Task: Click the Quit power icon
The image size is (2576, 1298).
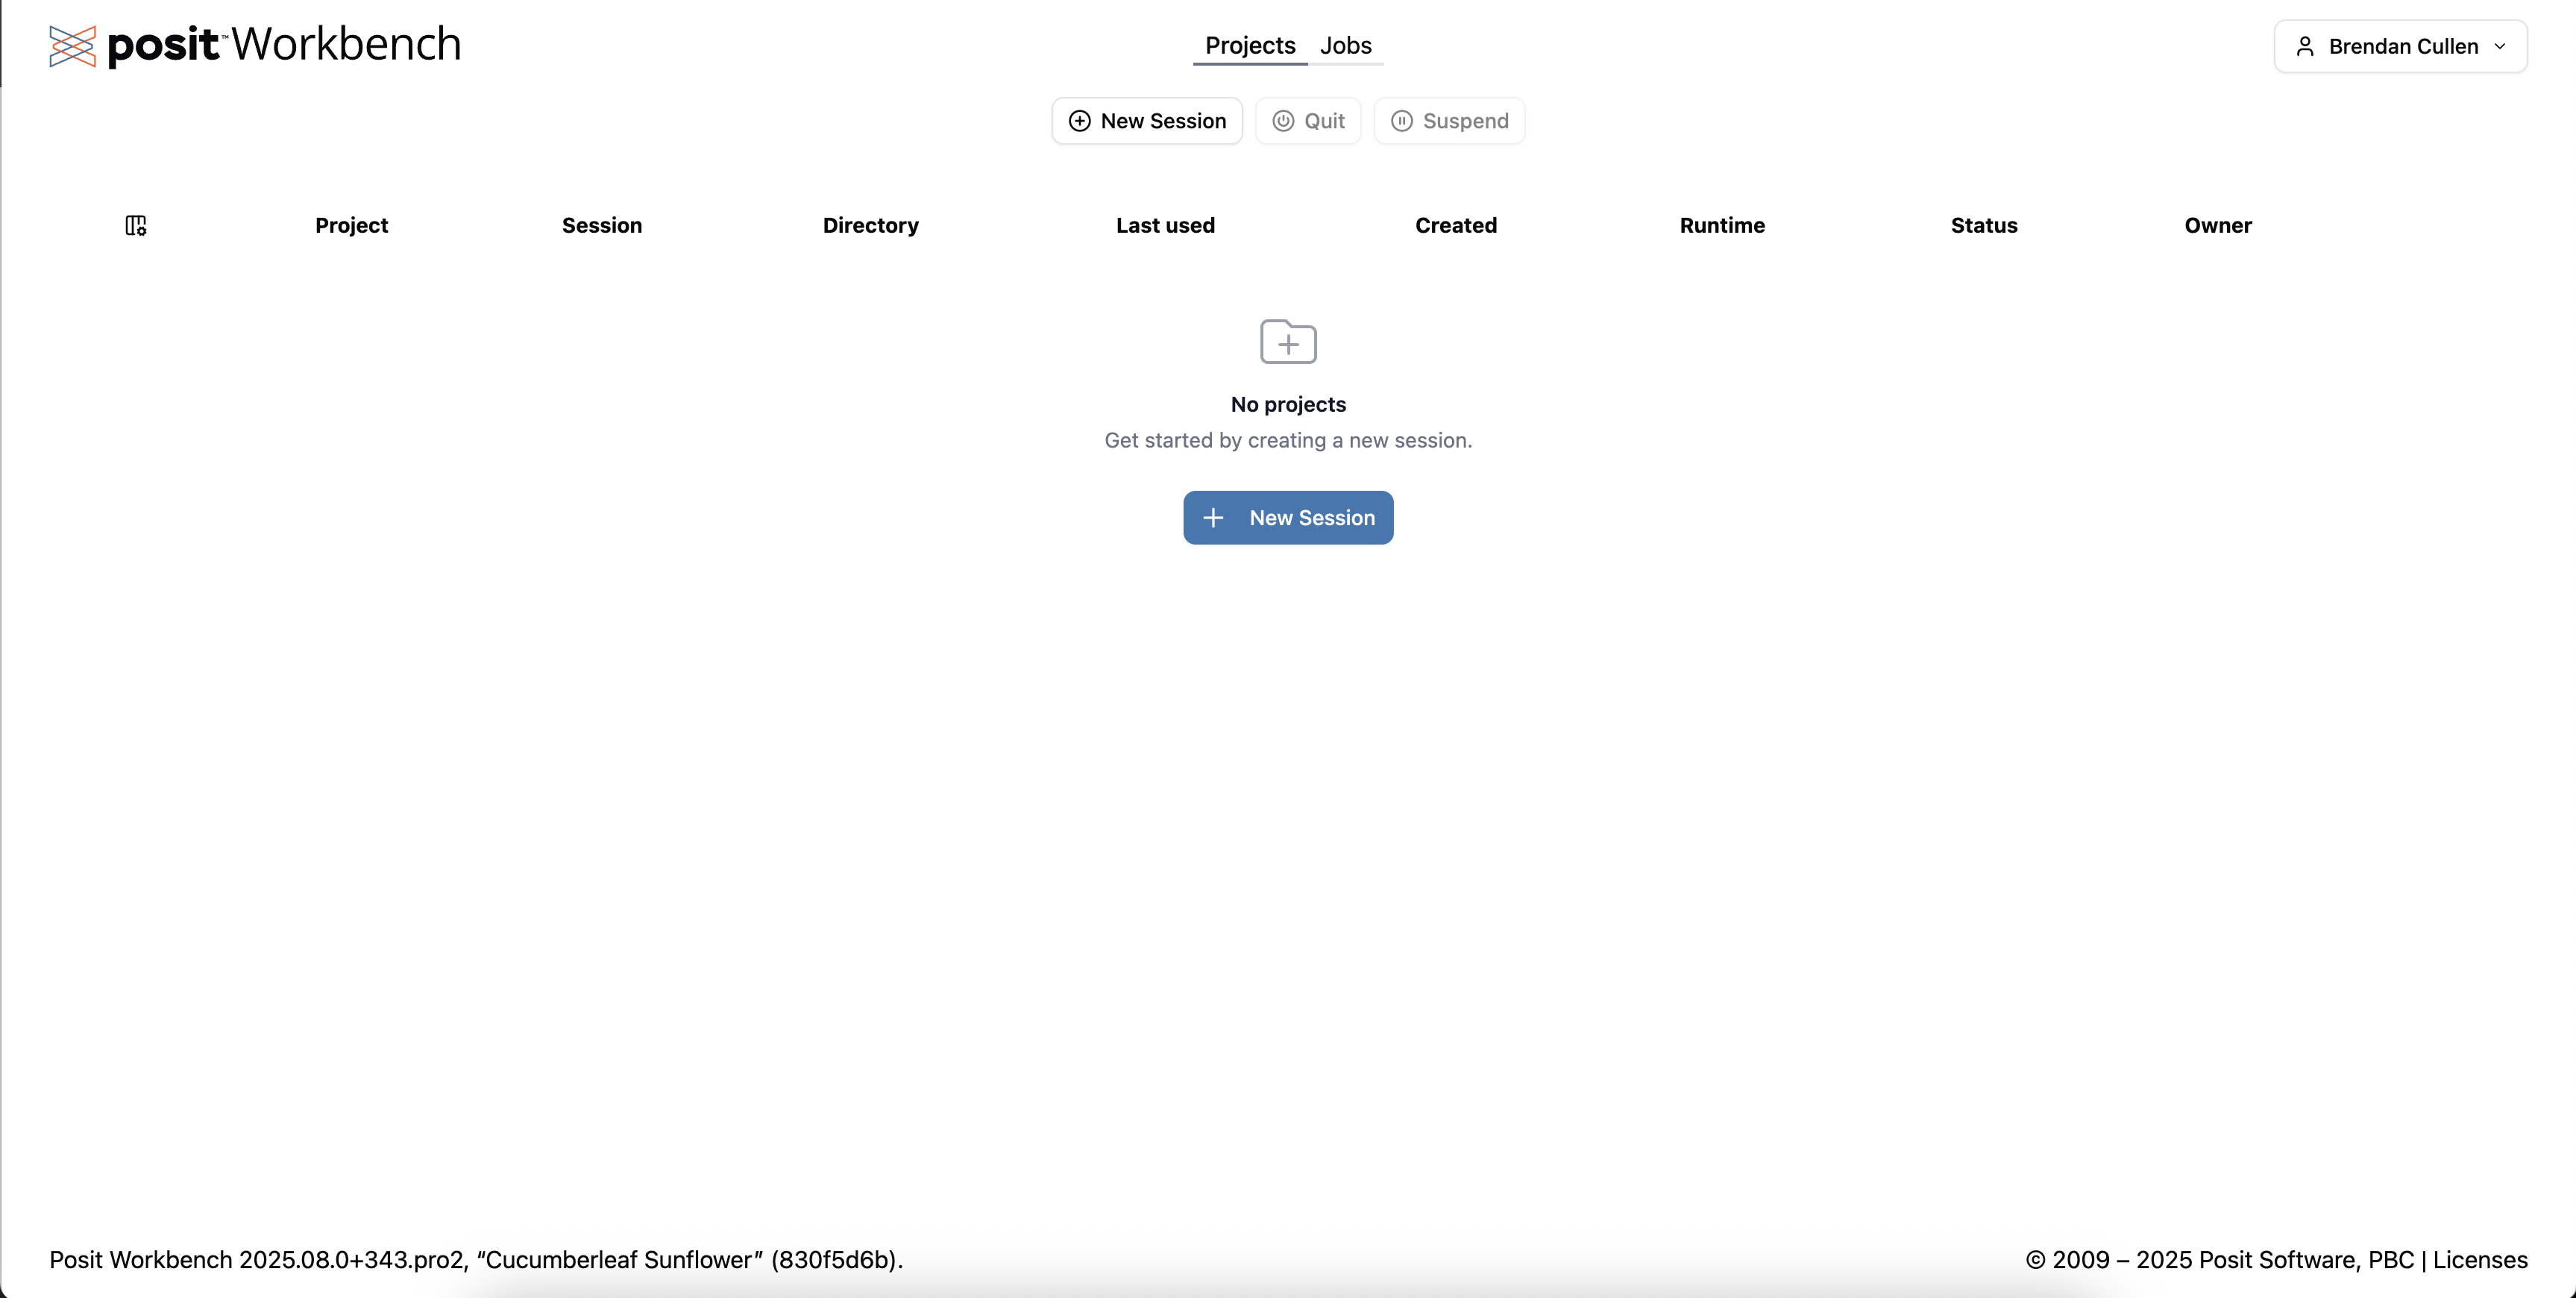Action: pos(1283,121)
